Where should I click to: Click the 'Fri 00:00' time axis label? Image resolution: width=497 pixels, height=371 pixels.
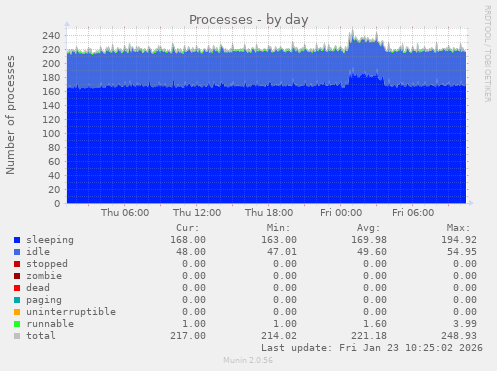pyautogui.click(x=341, y=213)
